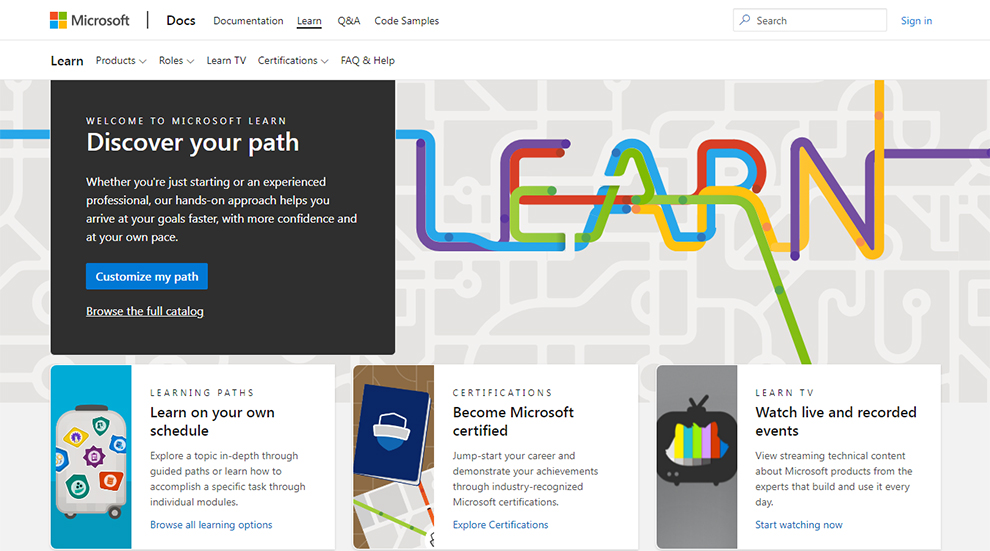Follow the Browse the full catalog link
This screenshot has height=551, width=990.
145,311
